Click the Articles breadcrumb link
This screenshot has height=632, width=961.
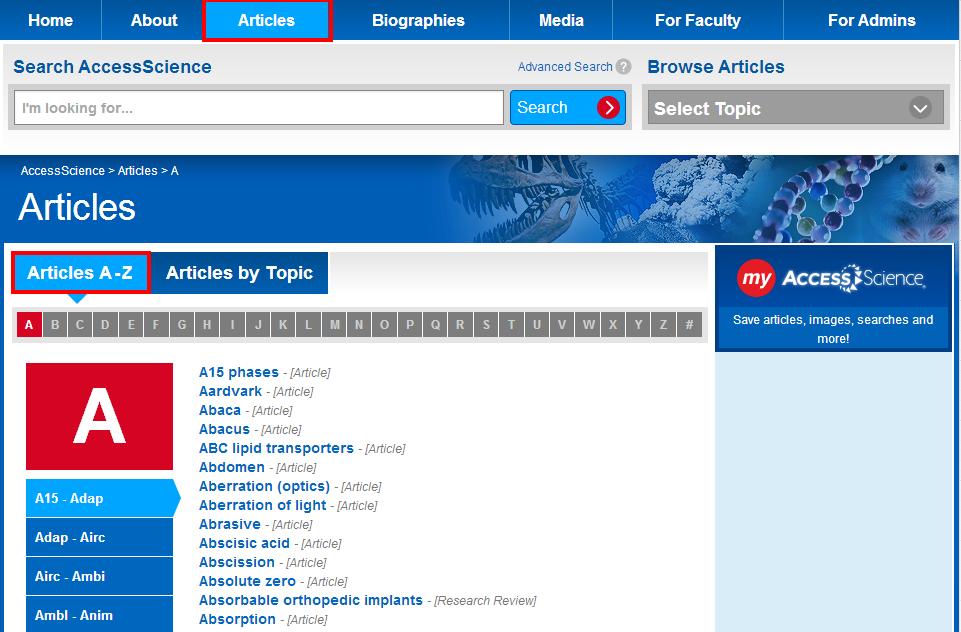(x=137, y=170)
